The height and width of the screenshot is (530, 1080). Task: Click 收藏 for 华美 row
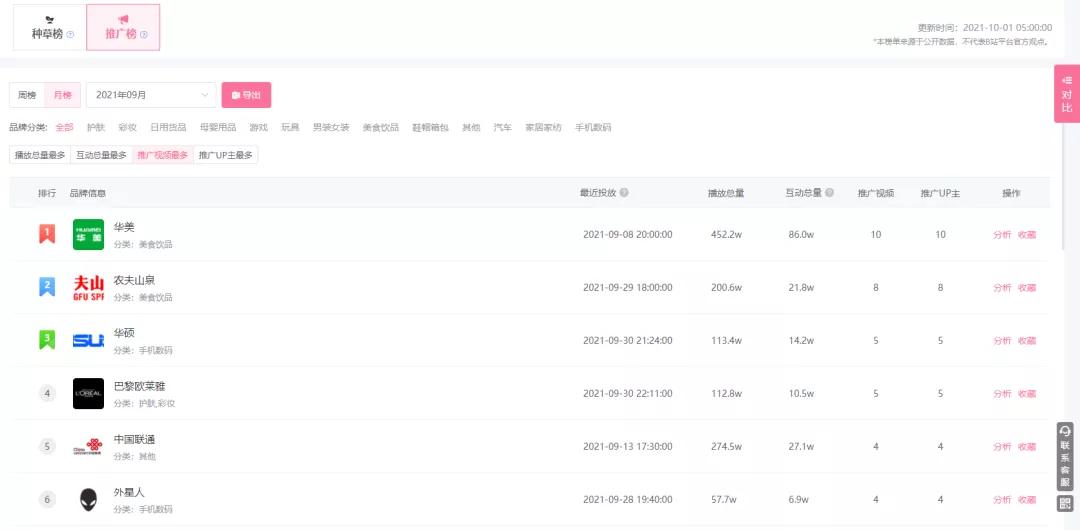[x=1027, y=235]
